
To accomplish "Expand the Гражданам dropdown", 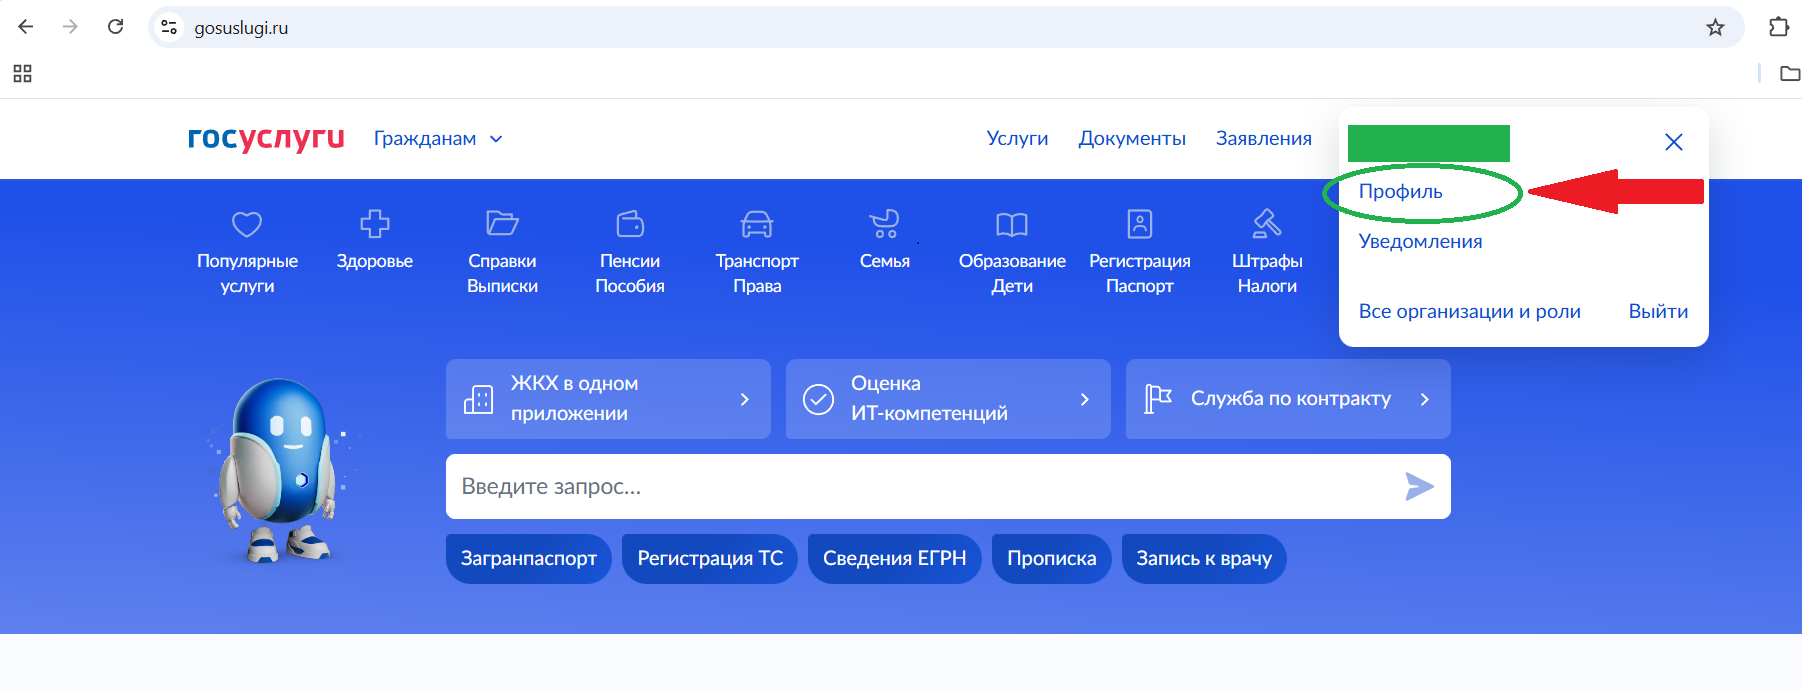I will coord(438,139).
